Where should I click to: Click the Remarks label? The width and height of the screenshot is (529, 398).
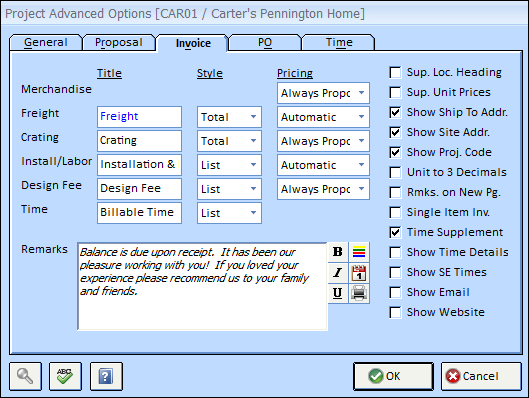[x=44, y=249]
